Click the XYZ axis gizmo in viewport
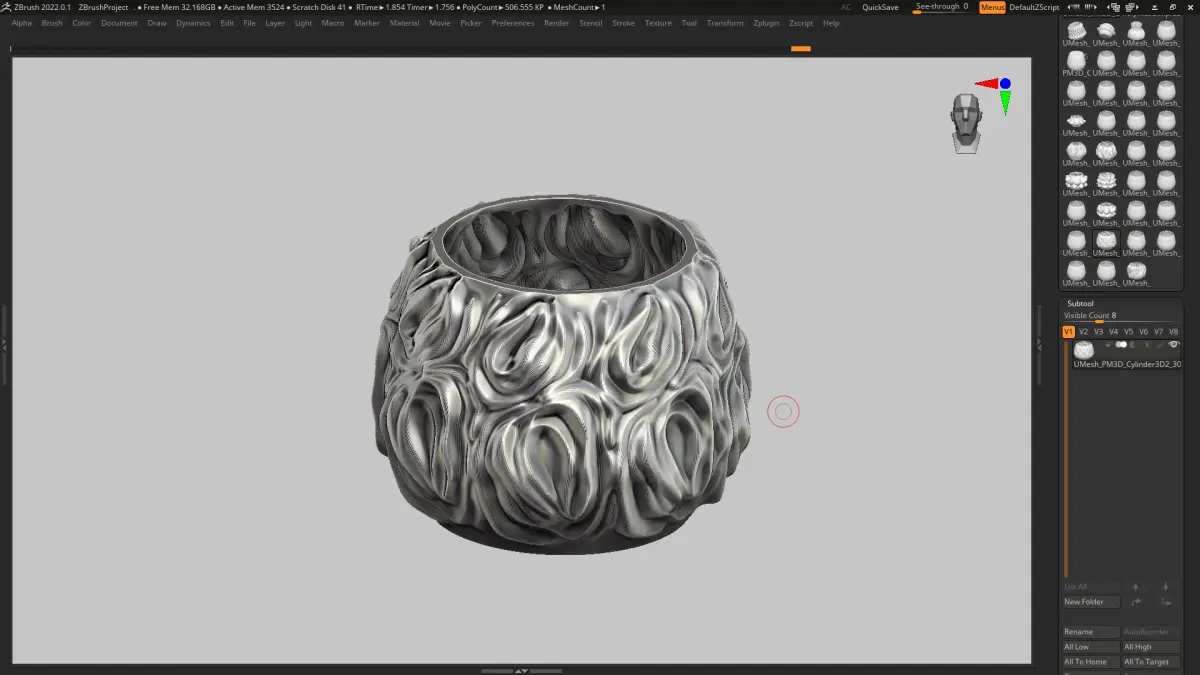Screen dimensions: 1200x675 click(994, 96)
